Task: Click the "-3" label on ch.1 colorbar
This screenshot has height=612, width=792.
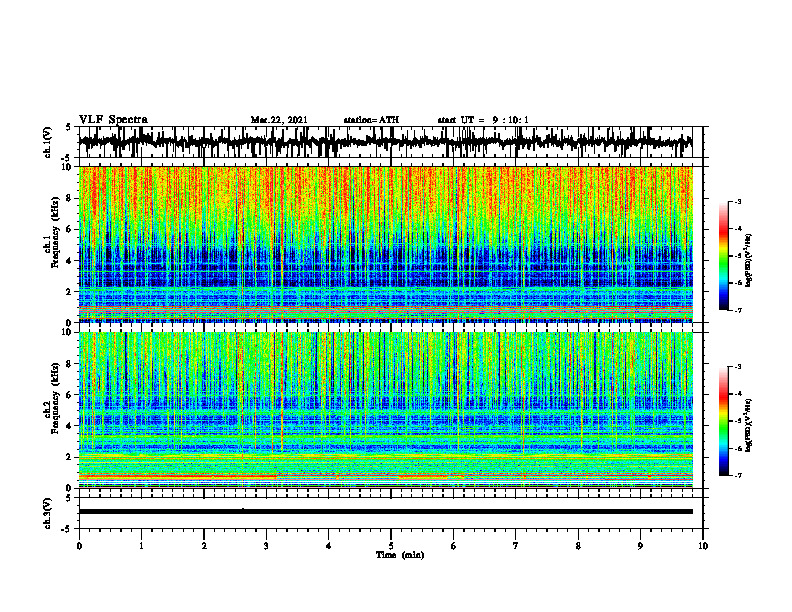Action: click(x=737, y=201)
